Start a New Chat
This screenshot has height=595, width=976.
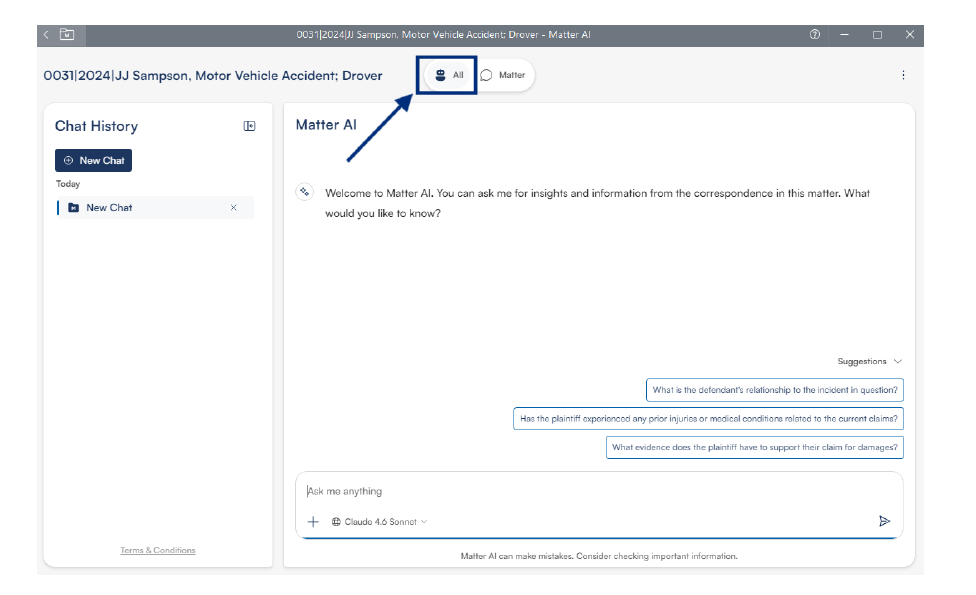point(93,161)
